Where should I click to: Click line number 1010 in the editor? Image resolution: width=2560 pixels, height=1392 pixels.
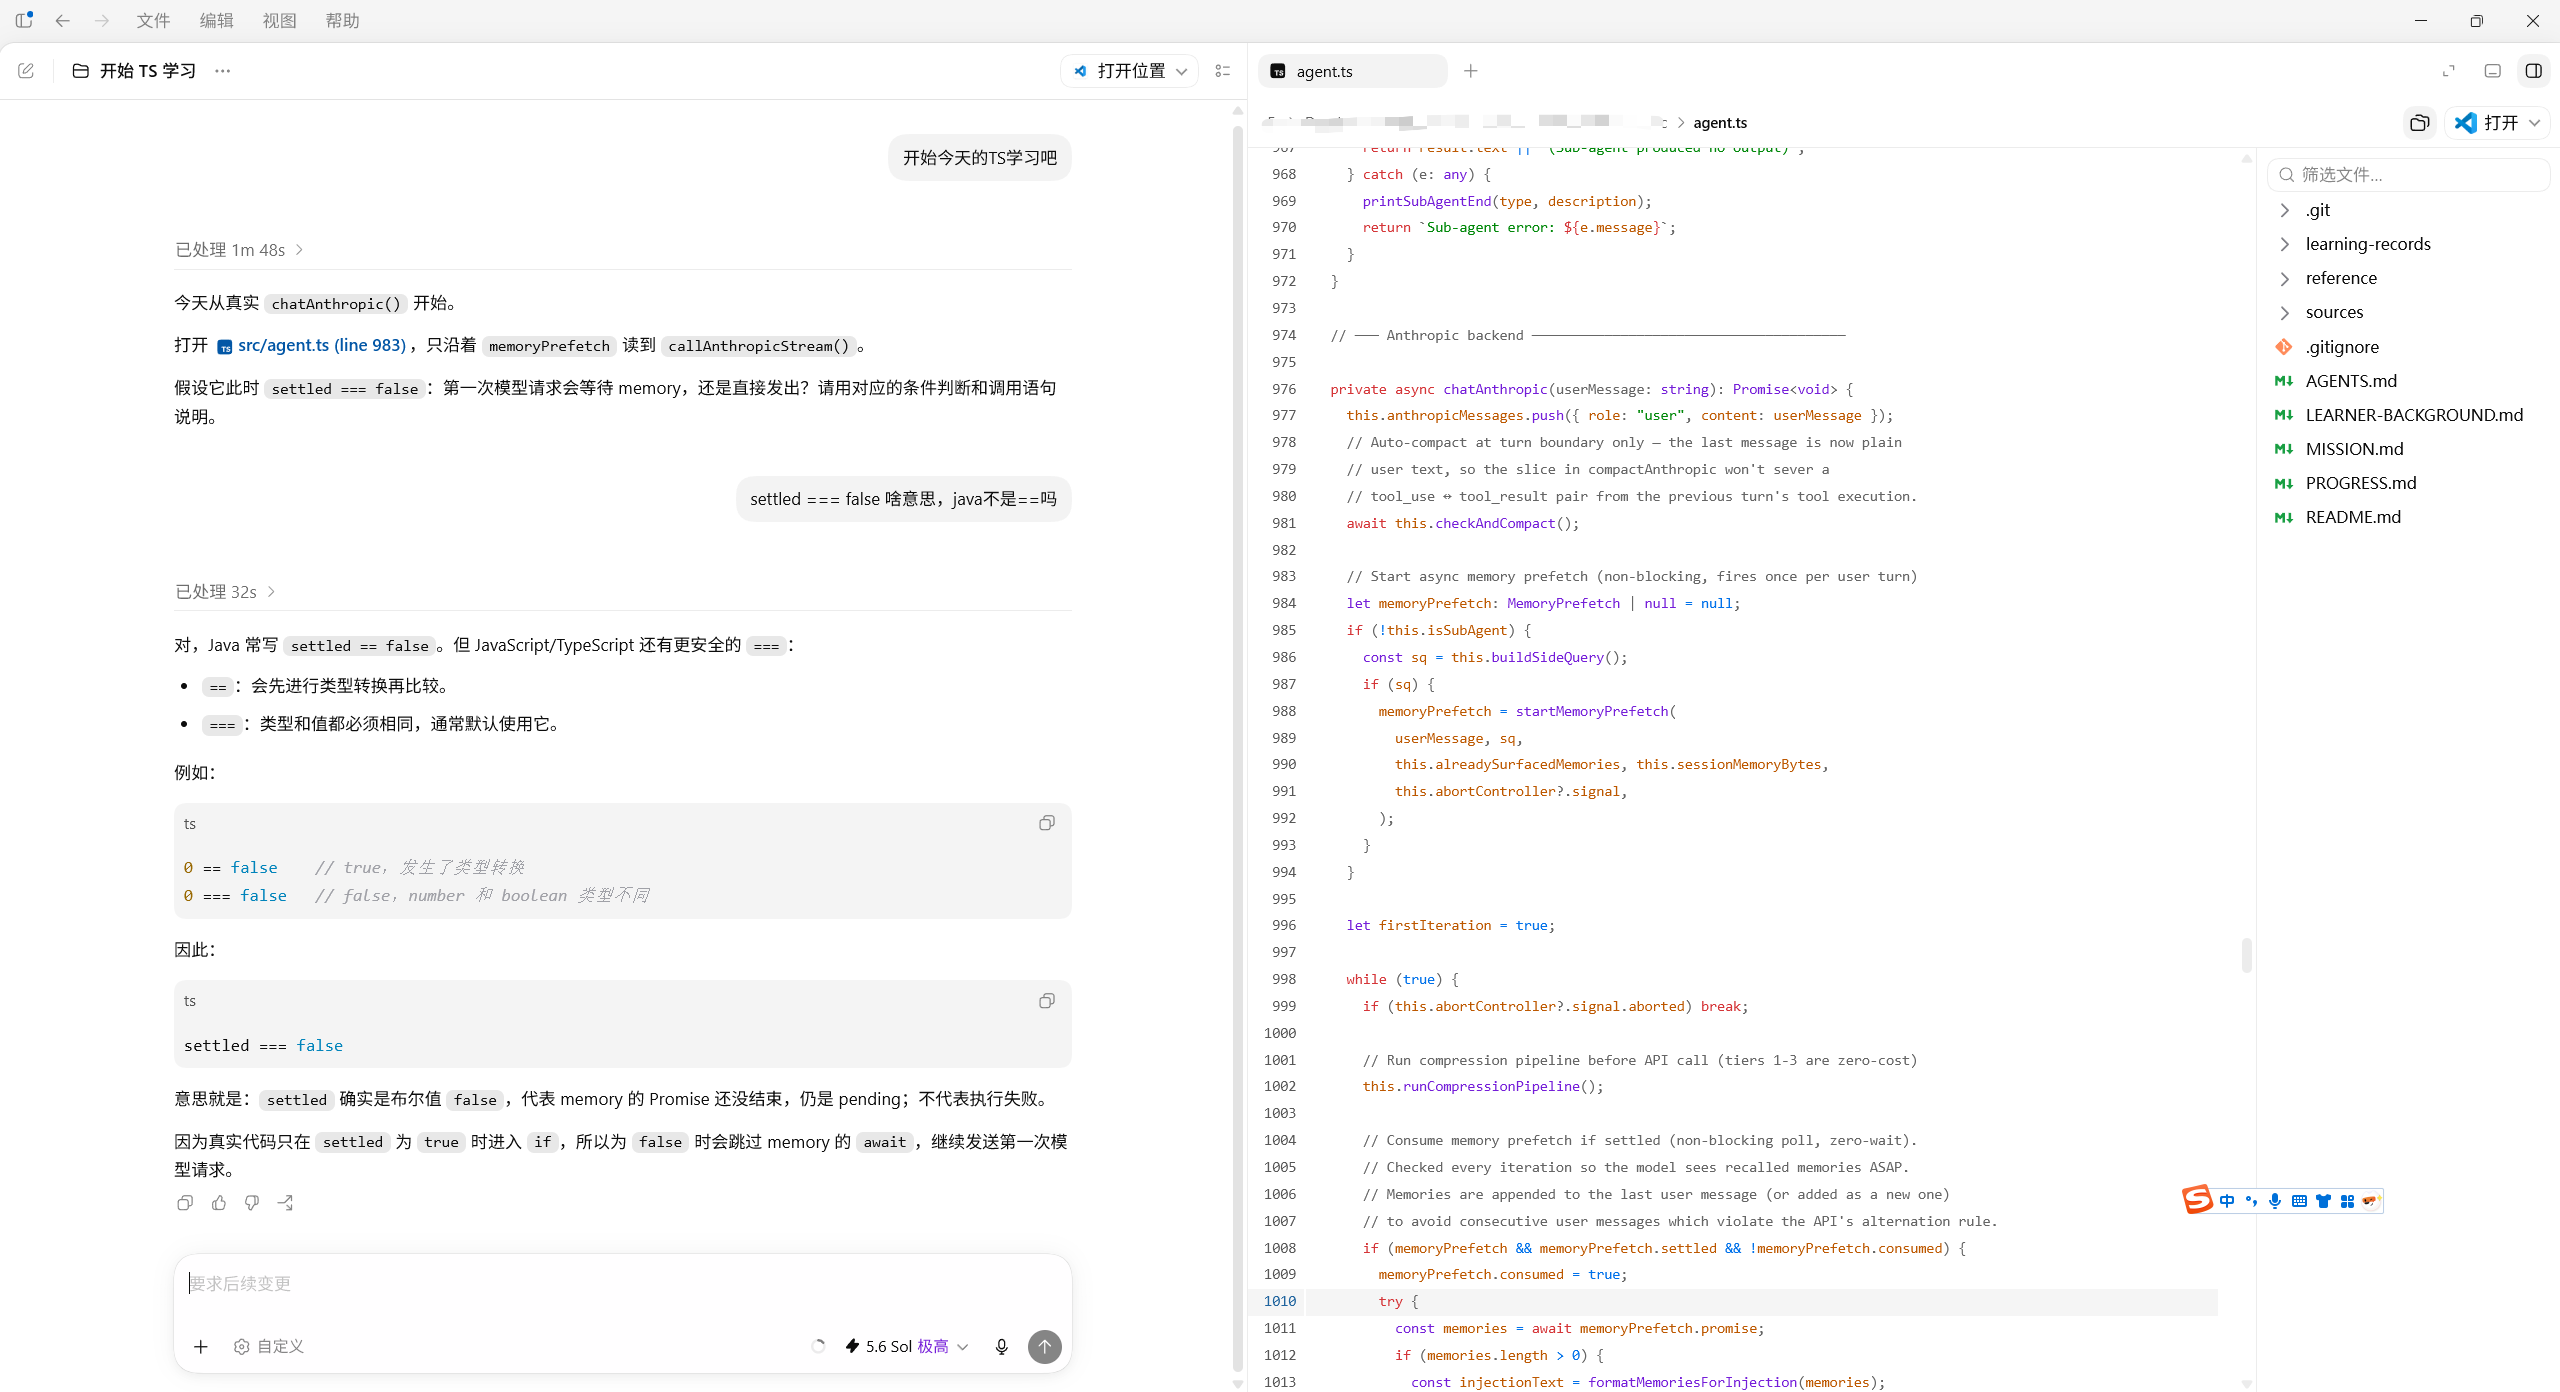coord(1280,1301)
